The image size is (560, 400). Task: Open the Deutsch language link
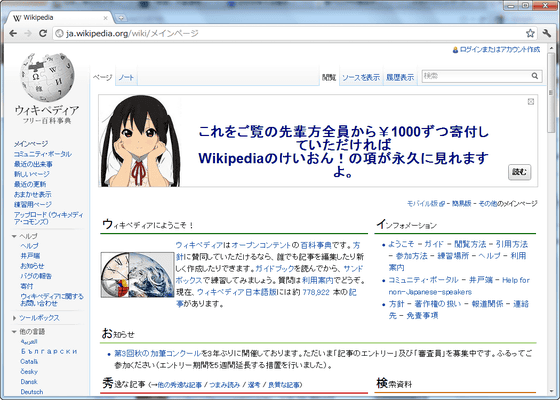point(32,392)
